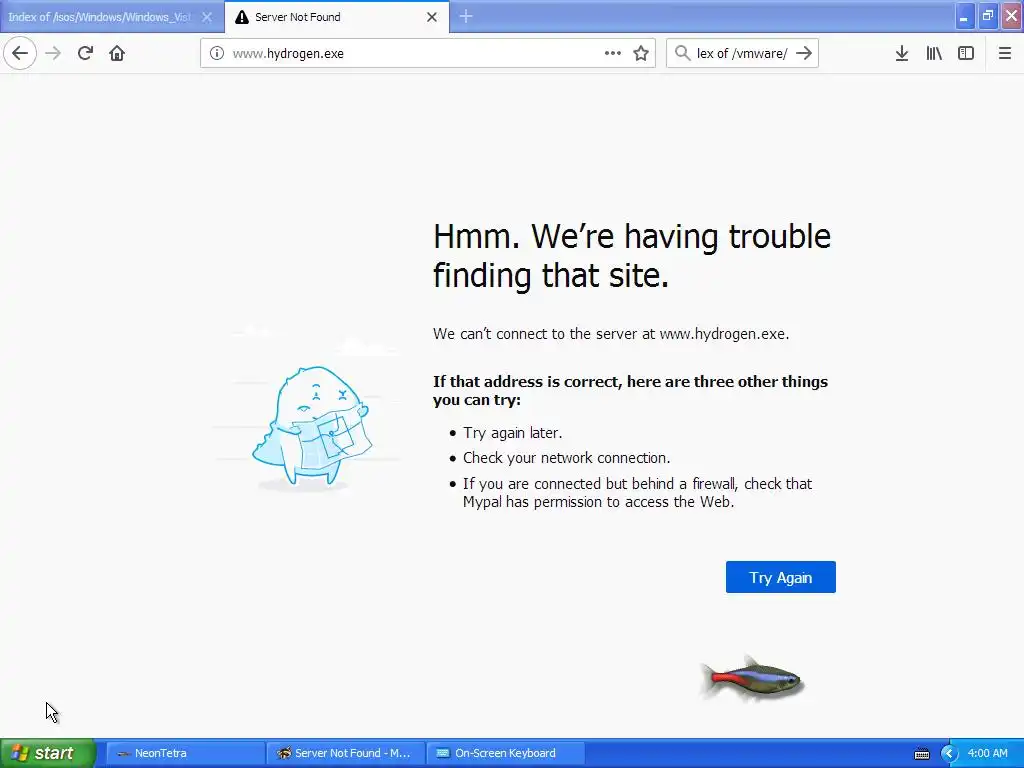Click the confused dinosaur illustration
Viewport: 1024px width, 768px height.
312,427
